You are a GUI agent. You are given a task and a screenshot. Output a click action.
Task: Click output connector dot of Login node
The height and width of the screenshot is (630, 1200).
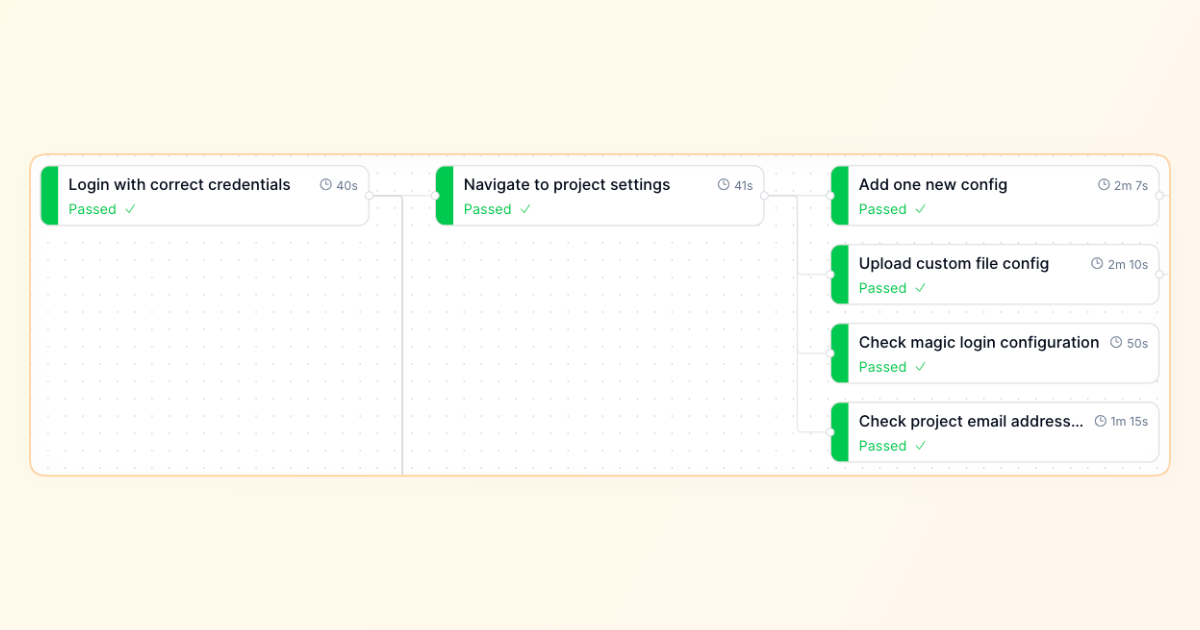369,196
